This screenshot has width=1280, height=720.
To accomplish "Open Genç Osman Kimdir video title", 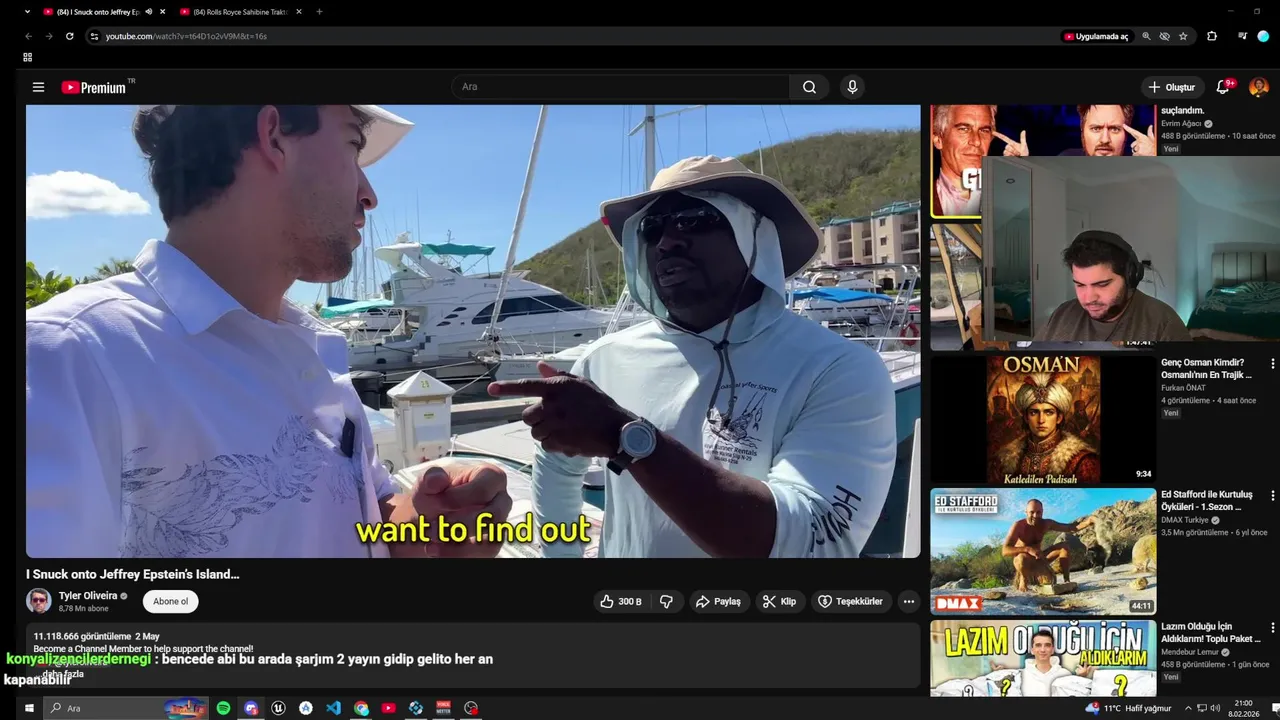I will click(x=1207, y=368).
